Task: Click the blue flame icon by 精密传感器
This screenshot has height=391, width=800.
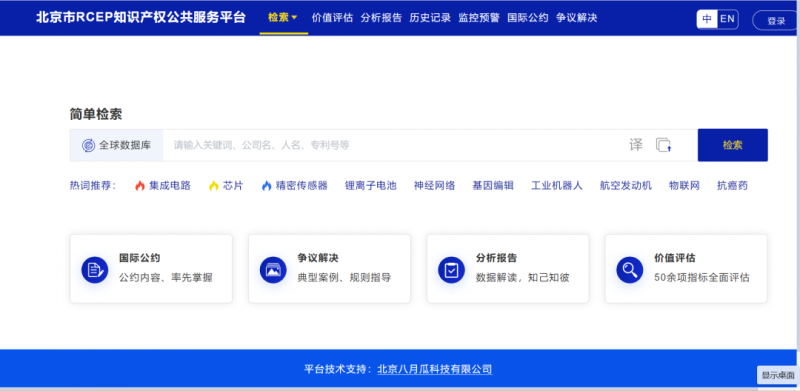Action: pyautogui.click(x=266, y=186)
